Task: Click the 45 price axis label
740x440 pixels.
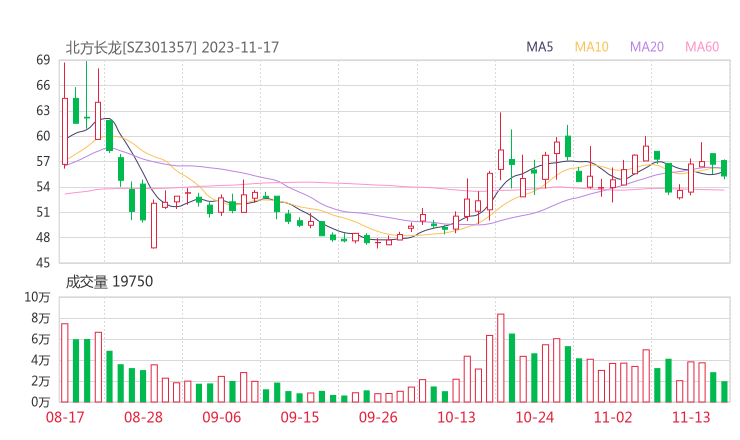Action: click(43, 263)
